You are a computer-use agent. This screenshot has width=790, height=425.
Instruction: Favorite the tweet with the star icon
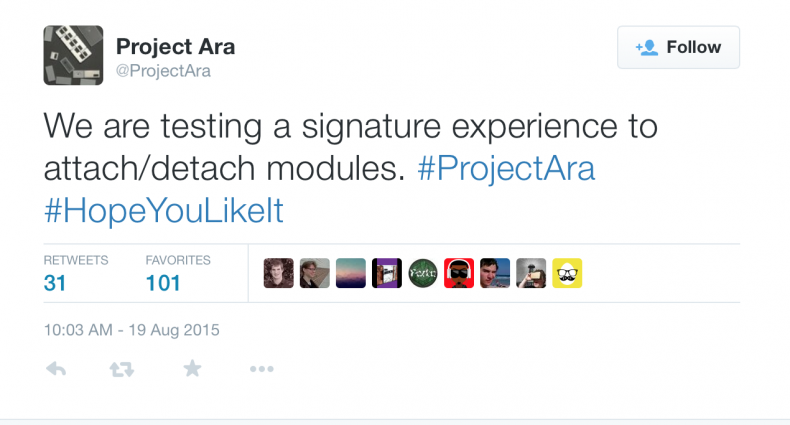[x=192, y=370]
